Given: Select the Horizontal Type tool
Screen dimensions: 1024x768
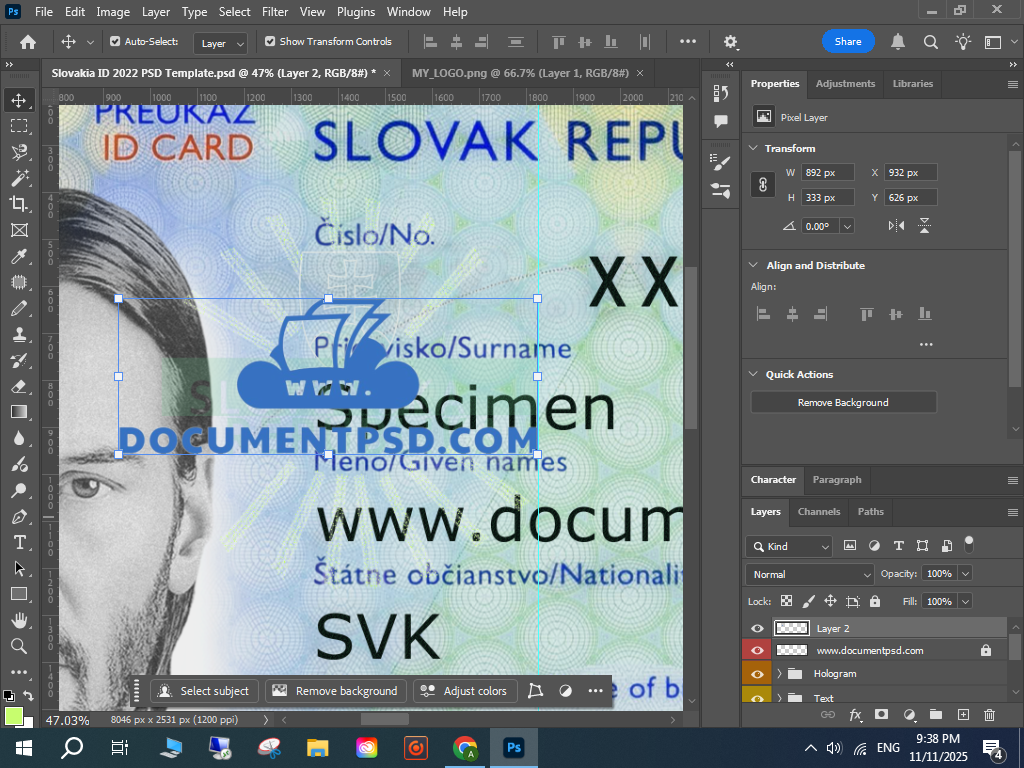Looking at the screenshot, I should 19,542.
